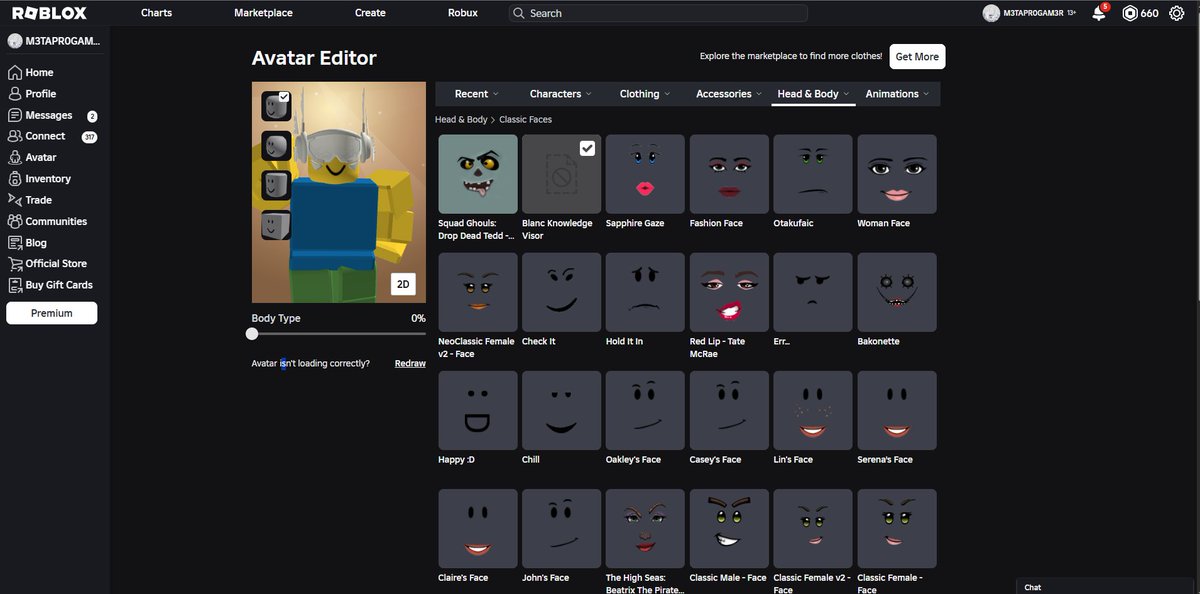Click the Head & Body breadcrumb link
This screenshot has width=1200, height=594.
click(x=461, y=120)
